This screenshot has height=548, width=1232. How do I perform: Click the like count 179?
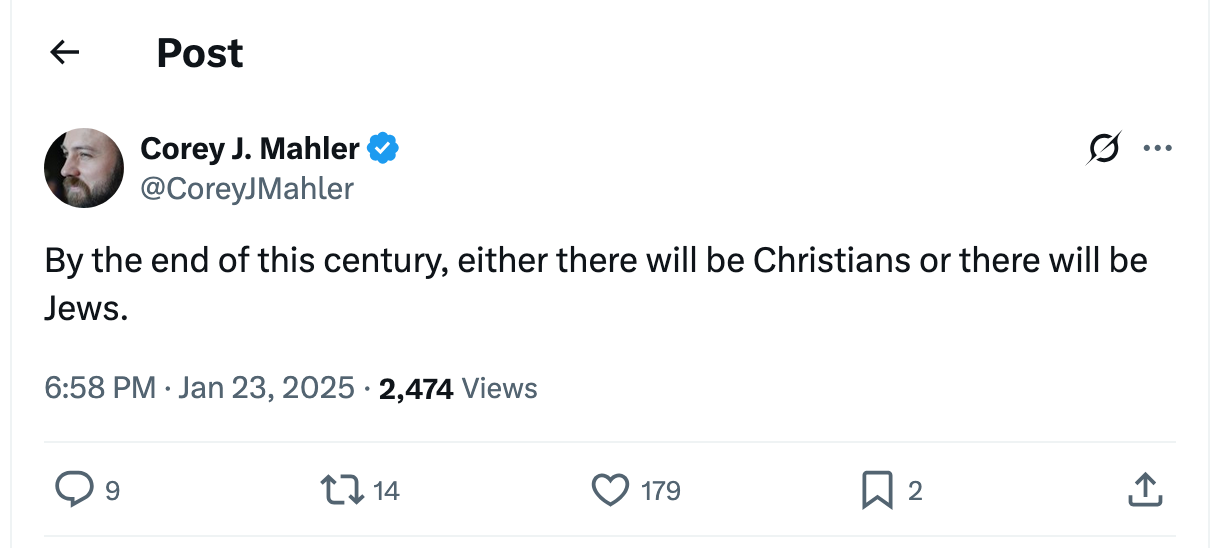click(660, 491)
